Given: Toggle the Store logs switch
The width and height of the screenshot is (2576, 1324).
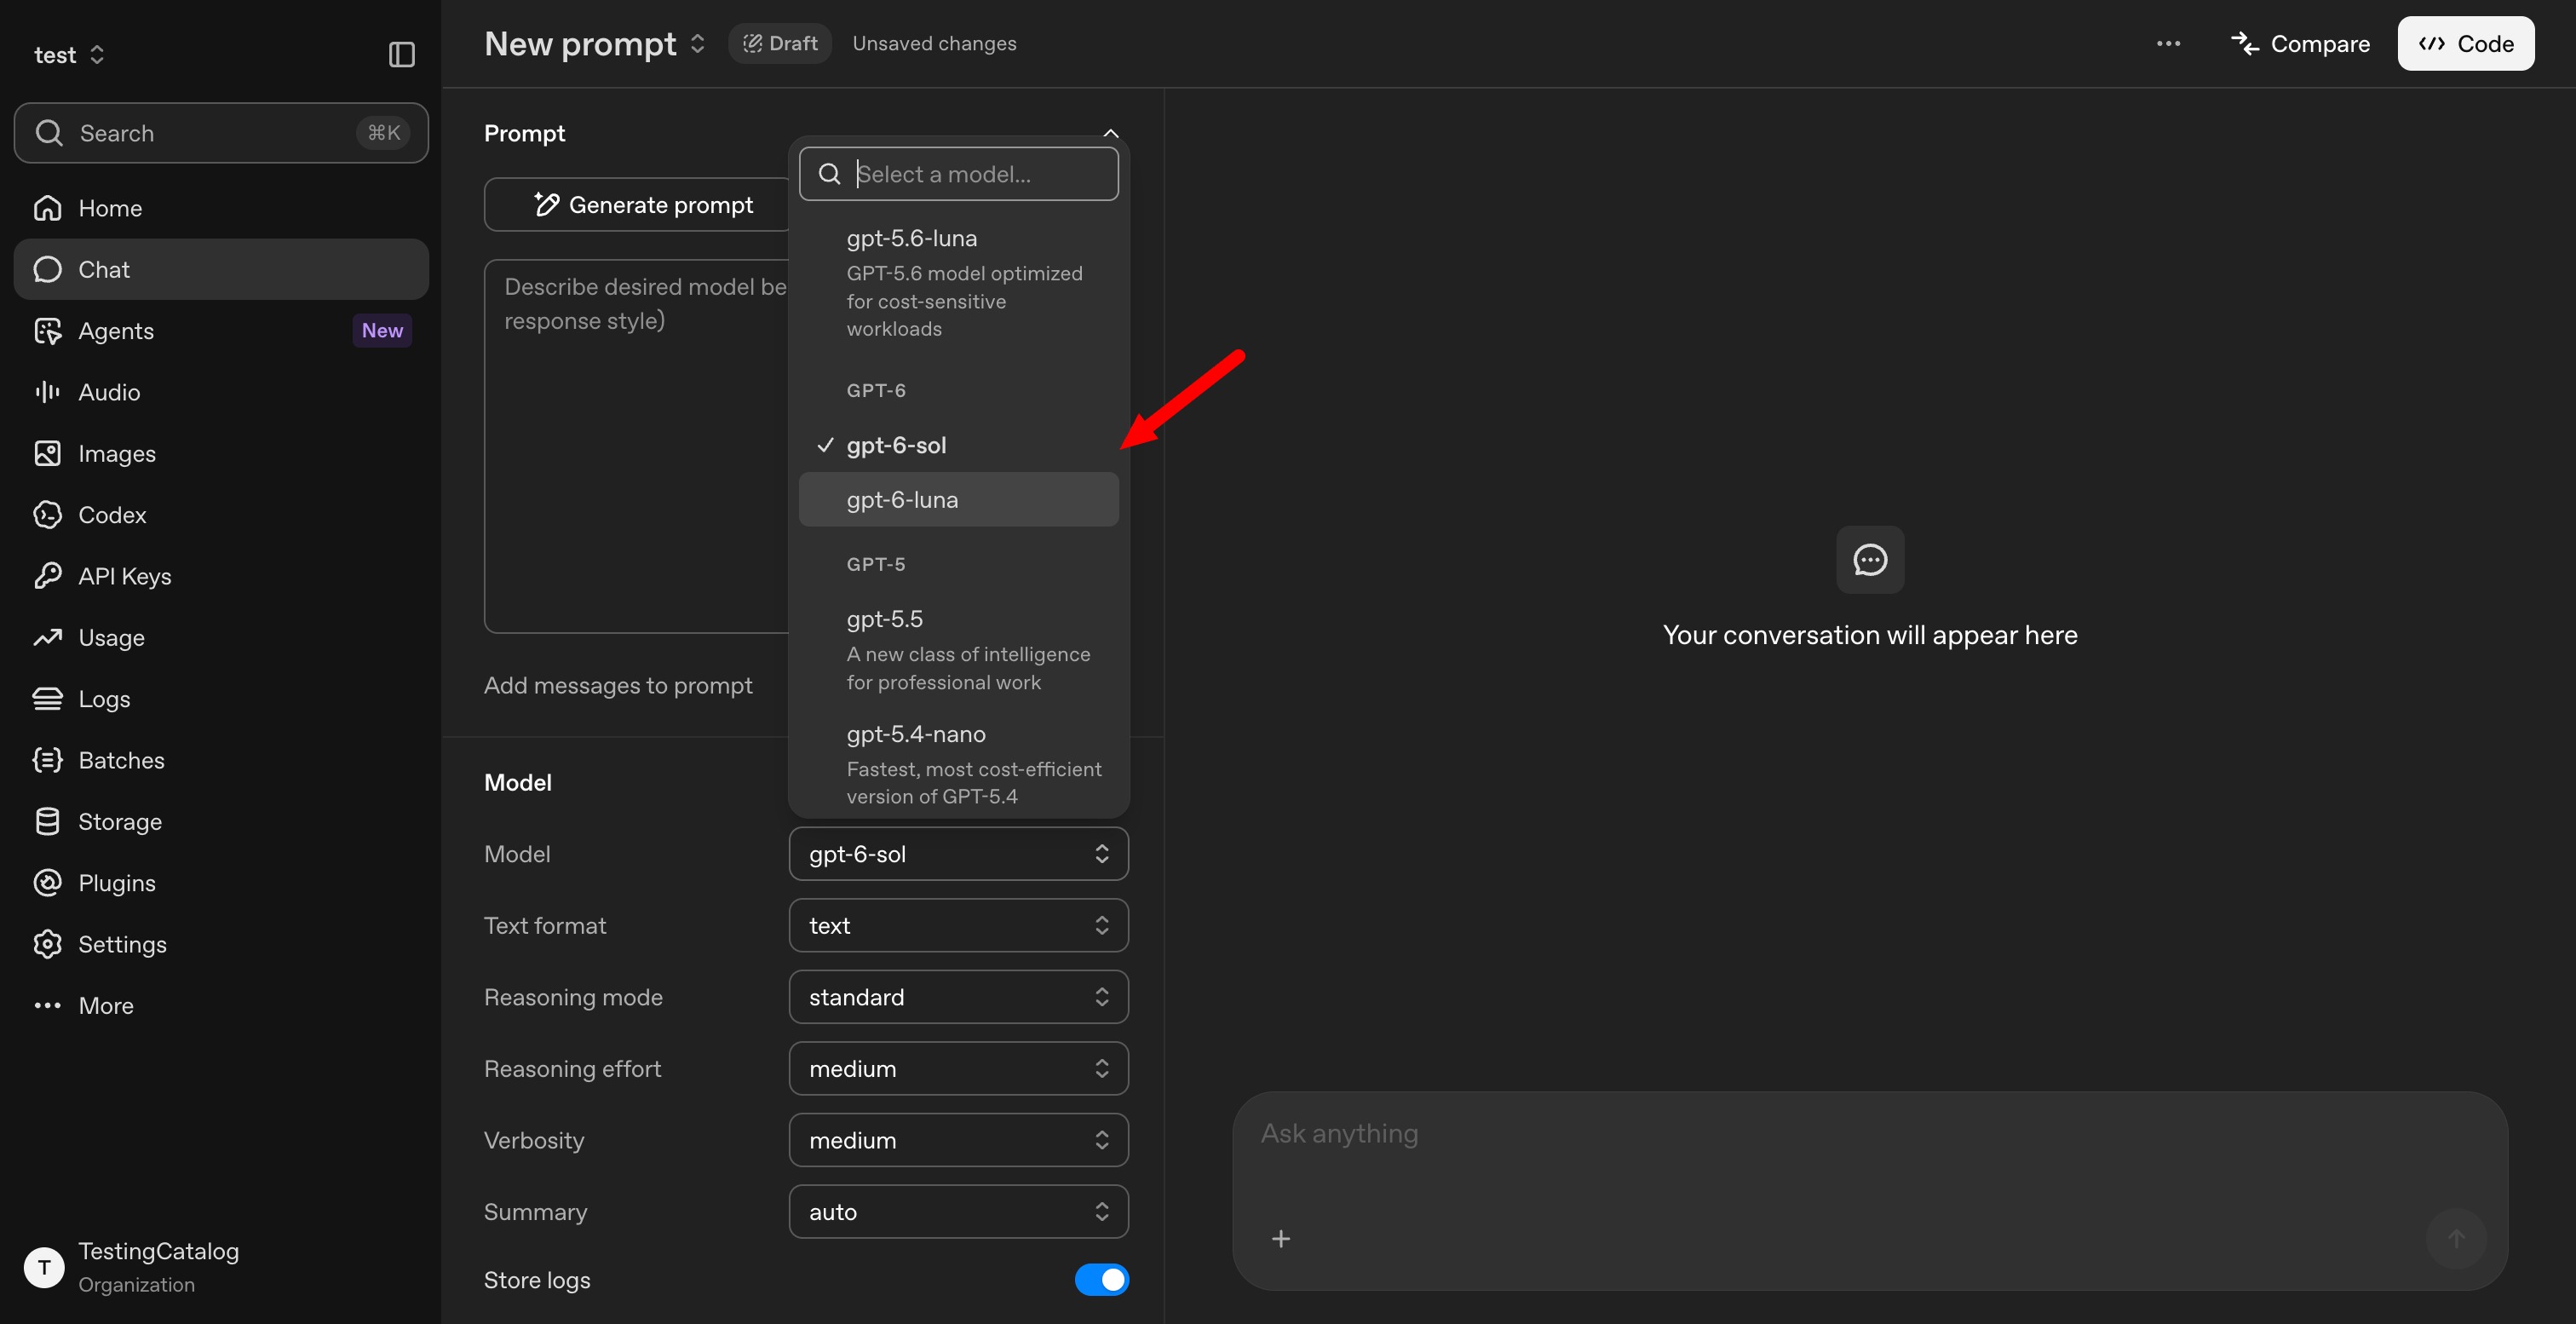Looking at the screenshot, I should click(x=1101, y=1279).
